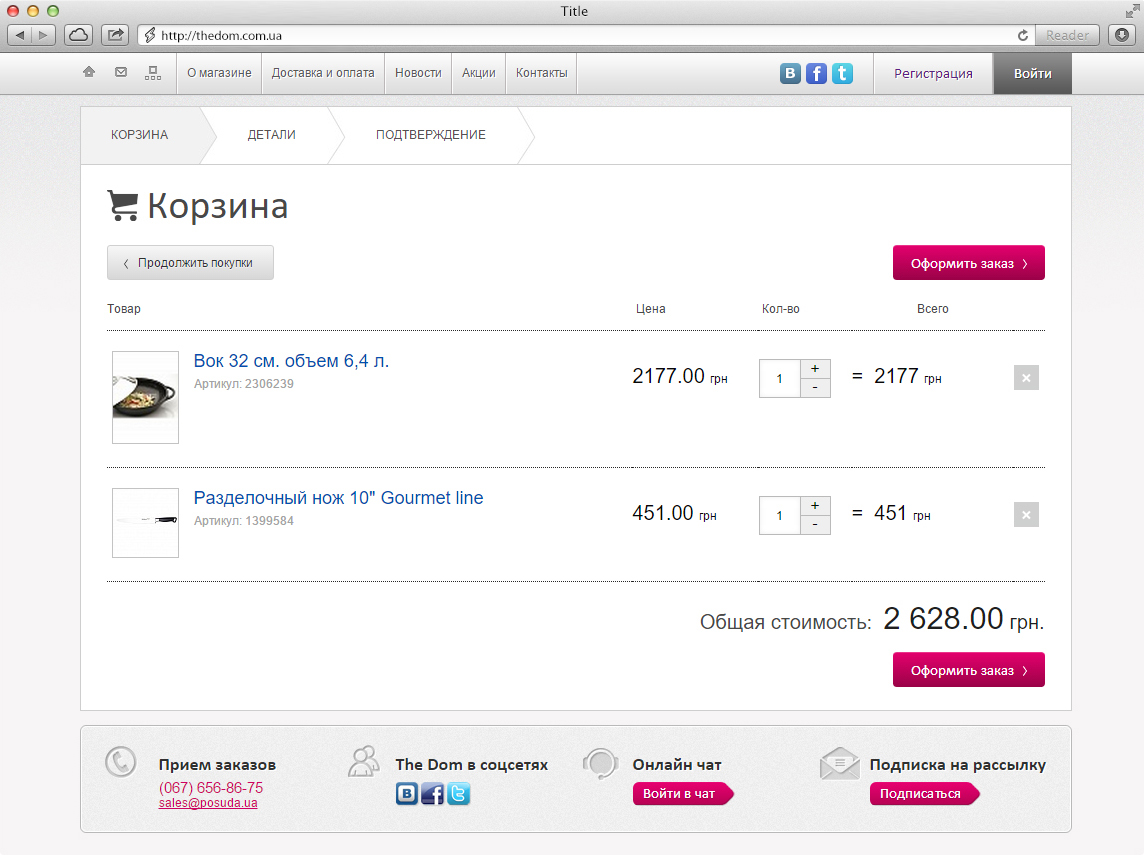Click the home icon in site navigation
This screenshot has height=855, width=1144.
tap(89, 73)
